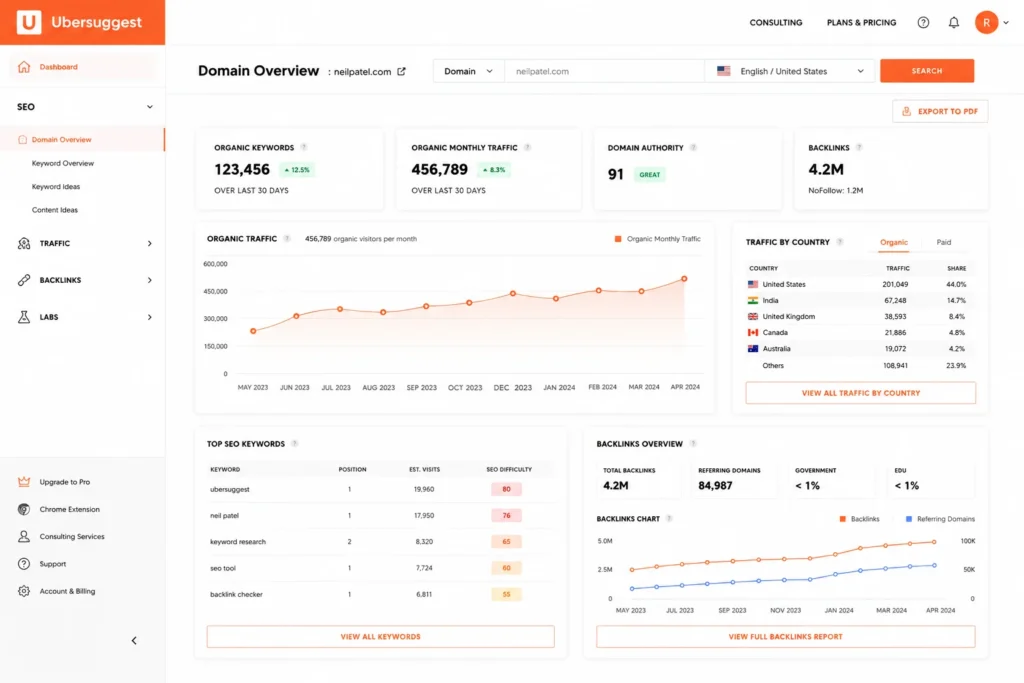Screen dimensions: 1024x683
Task: Toggle the Backlinks legend series
Action: tap(859, 519)
